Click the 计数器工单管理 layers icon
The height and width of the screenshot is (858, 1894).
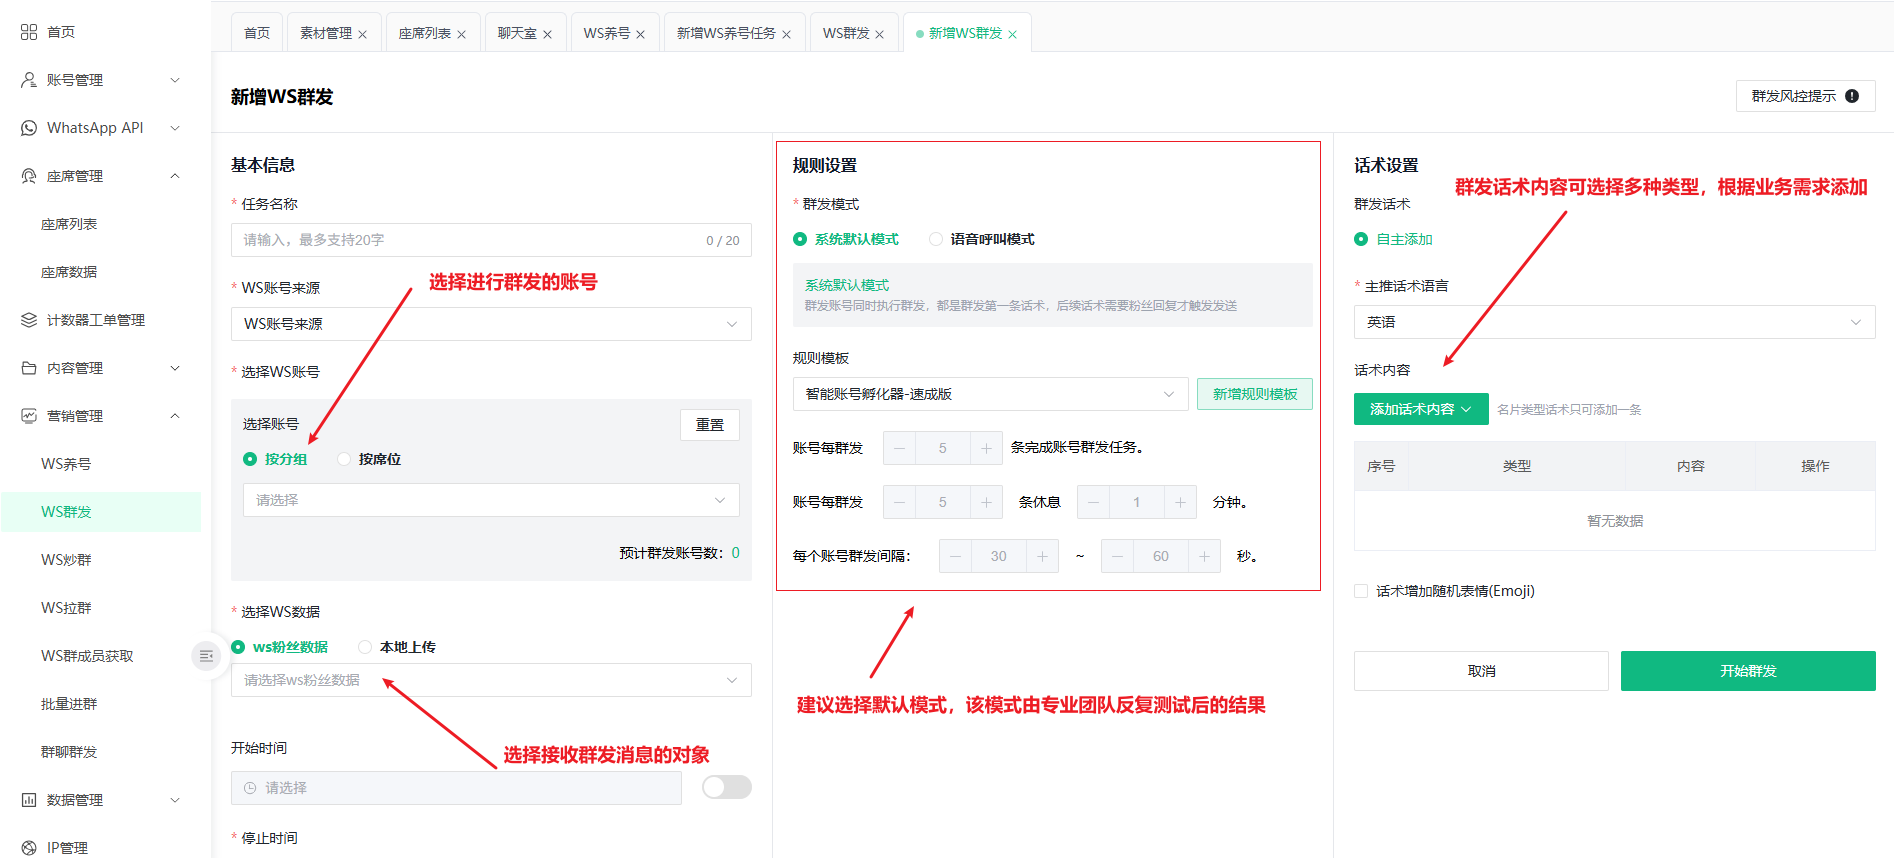29,320
